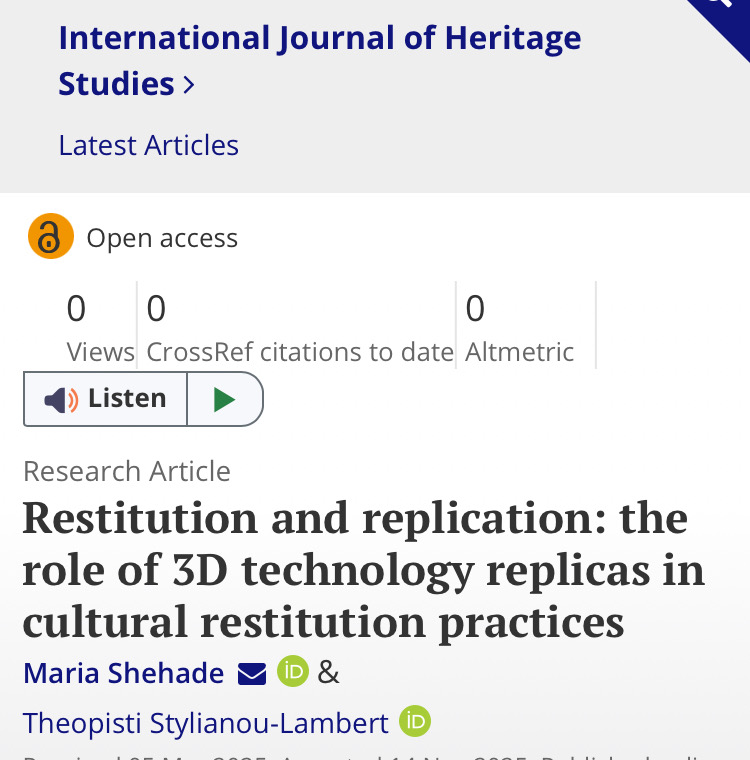
Task: Click the Altmetric score metric
Action: pos(519,328)
